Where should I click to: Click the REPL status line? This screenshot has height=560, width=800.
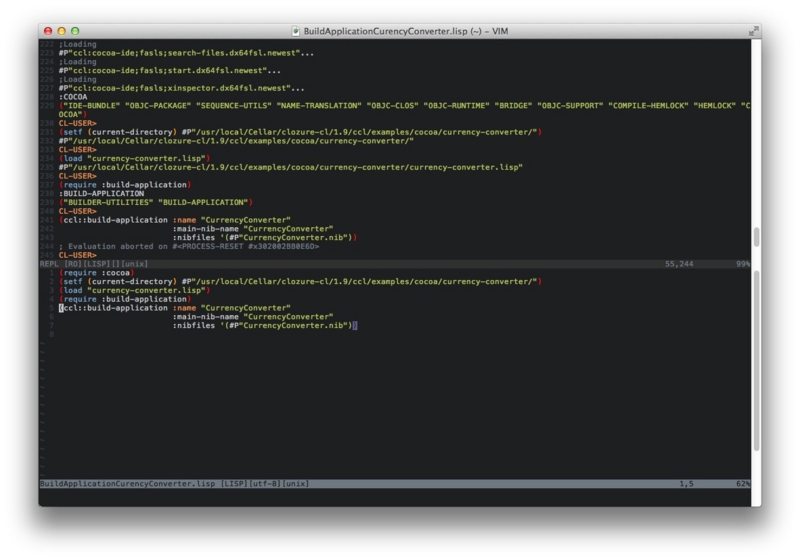click(395, 264)
